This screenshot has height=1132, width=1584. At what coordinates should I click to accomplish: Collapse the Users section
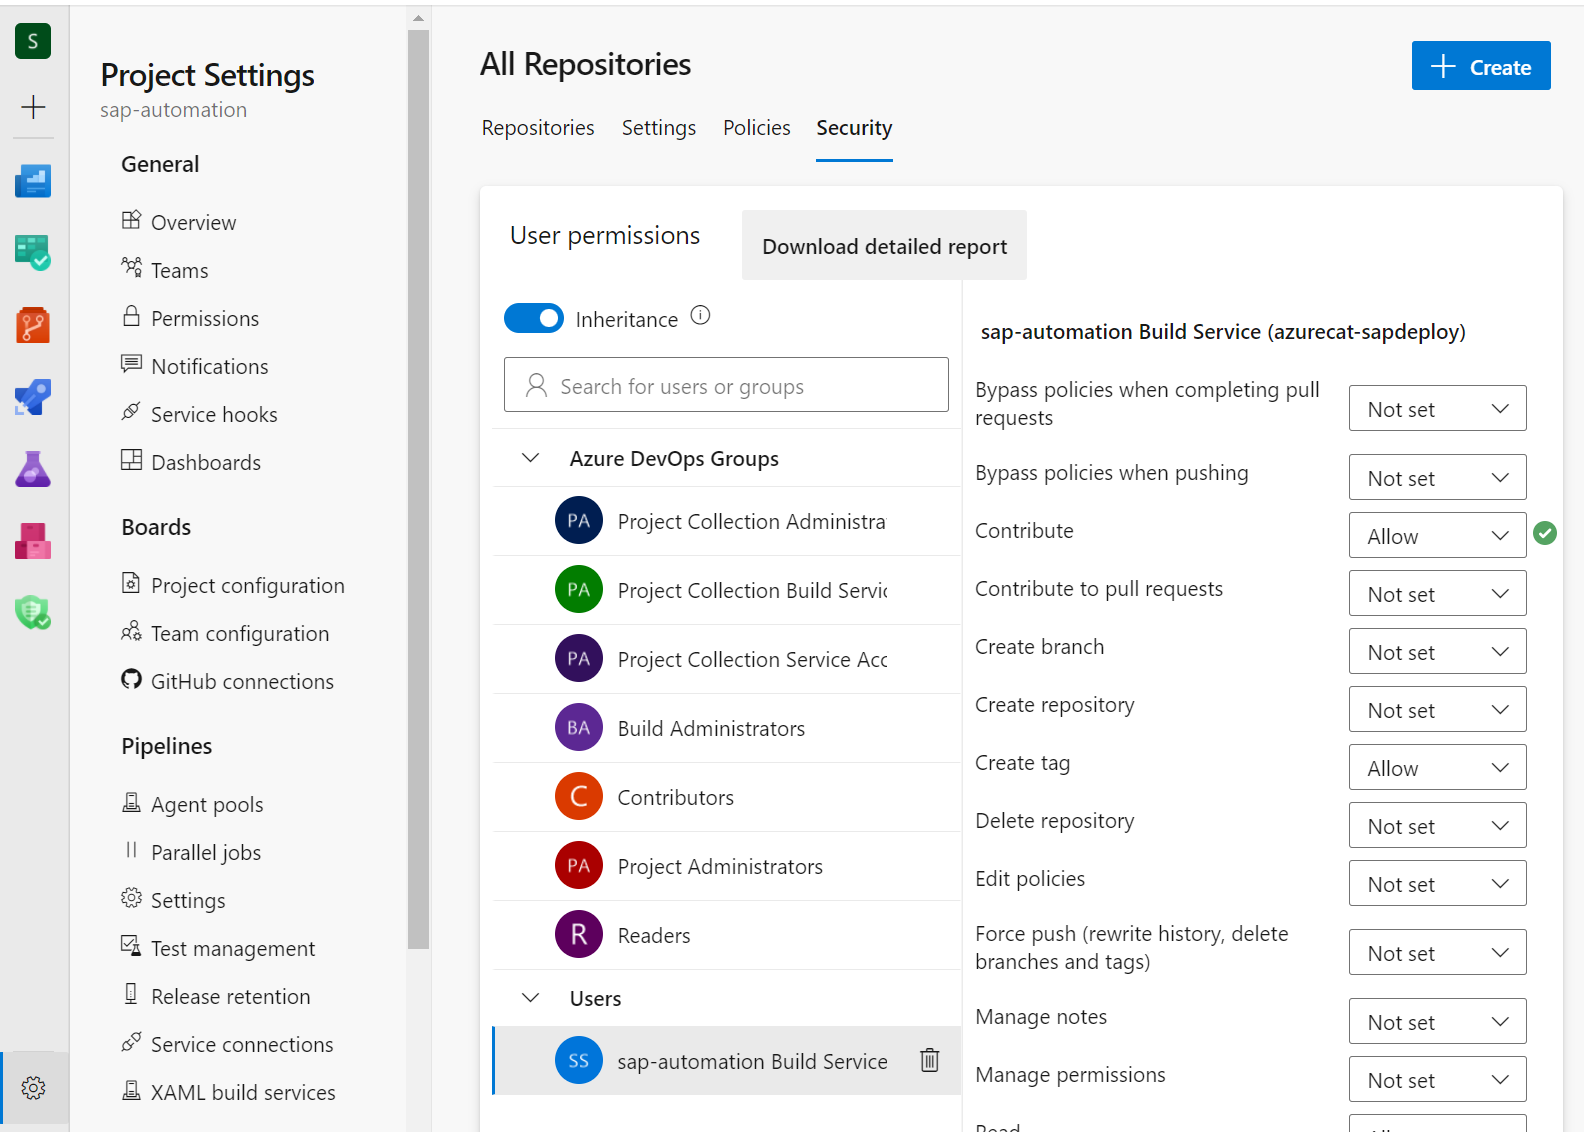click(x=531, y=998)
